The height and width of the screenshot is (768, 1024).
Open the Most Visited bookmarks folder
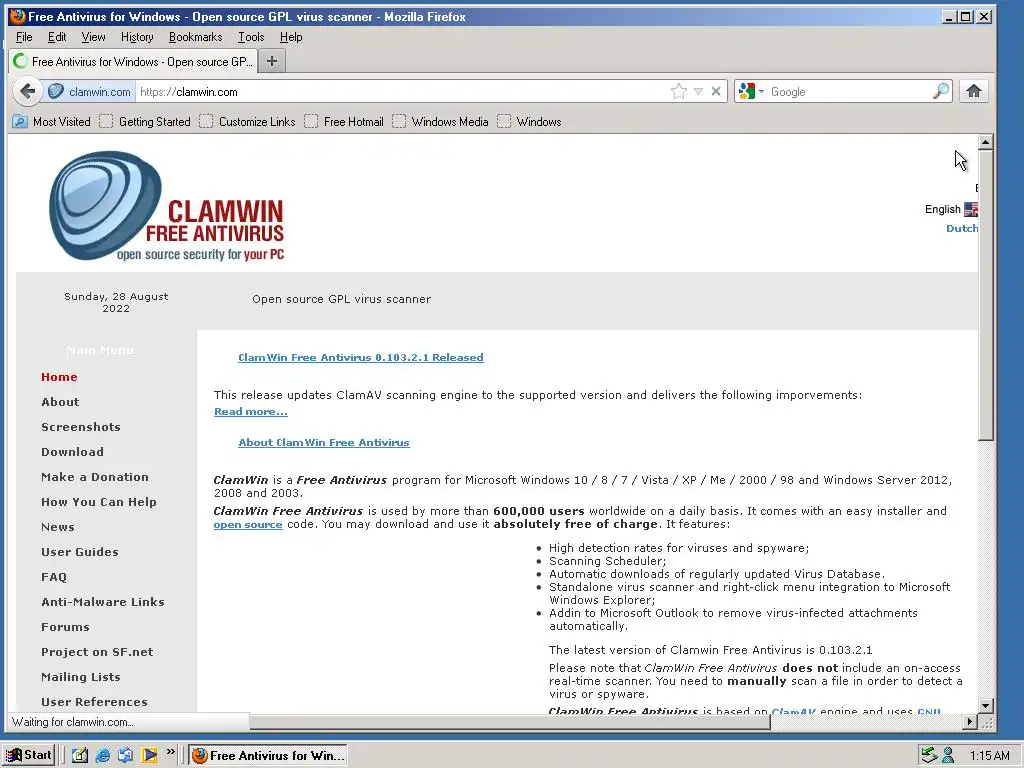(x=52, y=121)
